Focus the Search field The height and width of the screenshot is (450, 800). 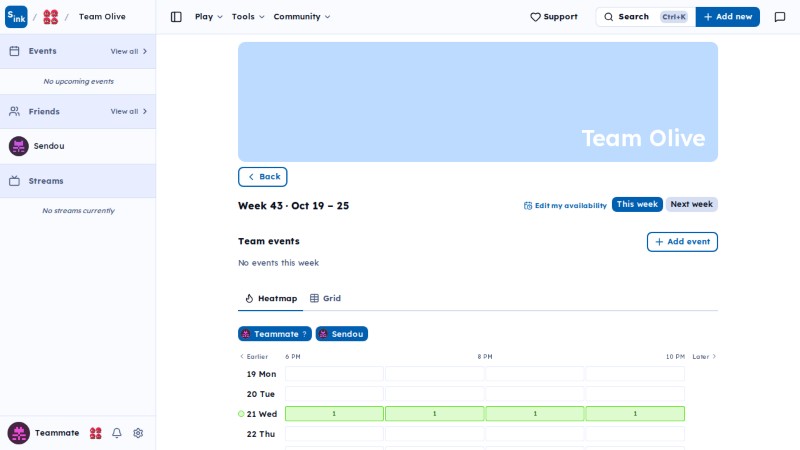click(x=645, y=17)
